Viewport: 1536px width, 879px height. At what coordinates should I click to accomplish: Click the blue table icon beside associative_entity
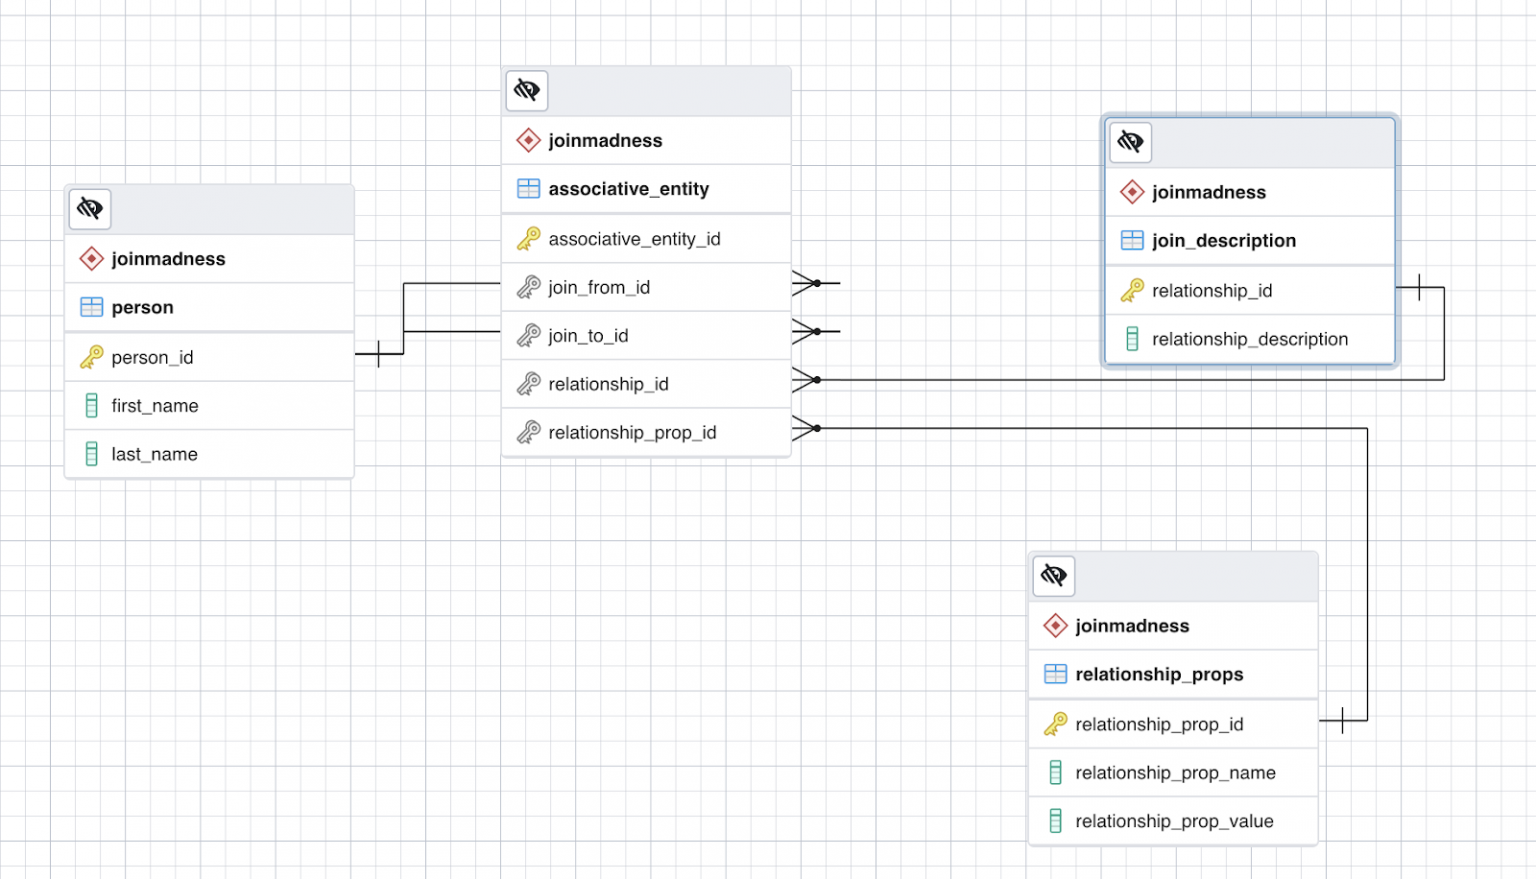click(527, 188)
